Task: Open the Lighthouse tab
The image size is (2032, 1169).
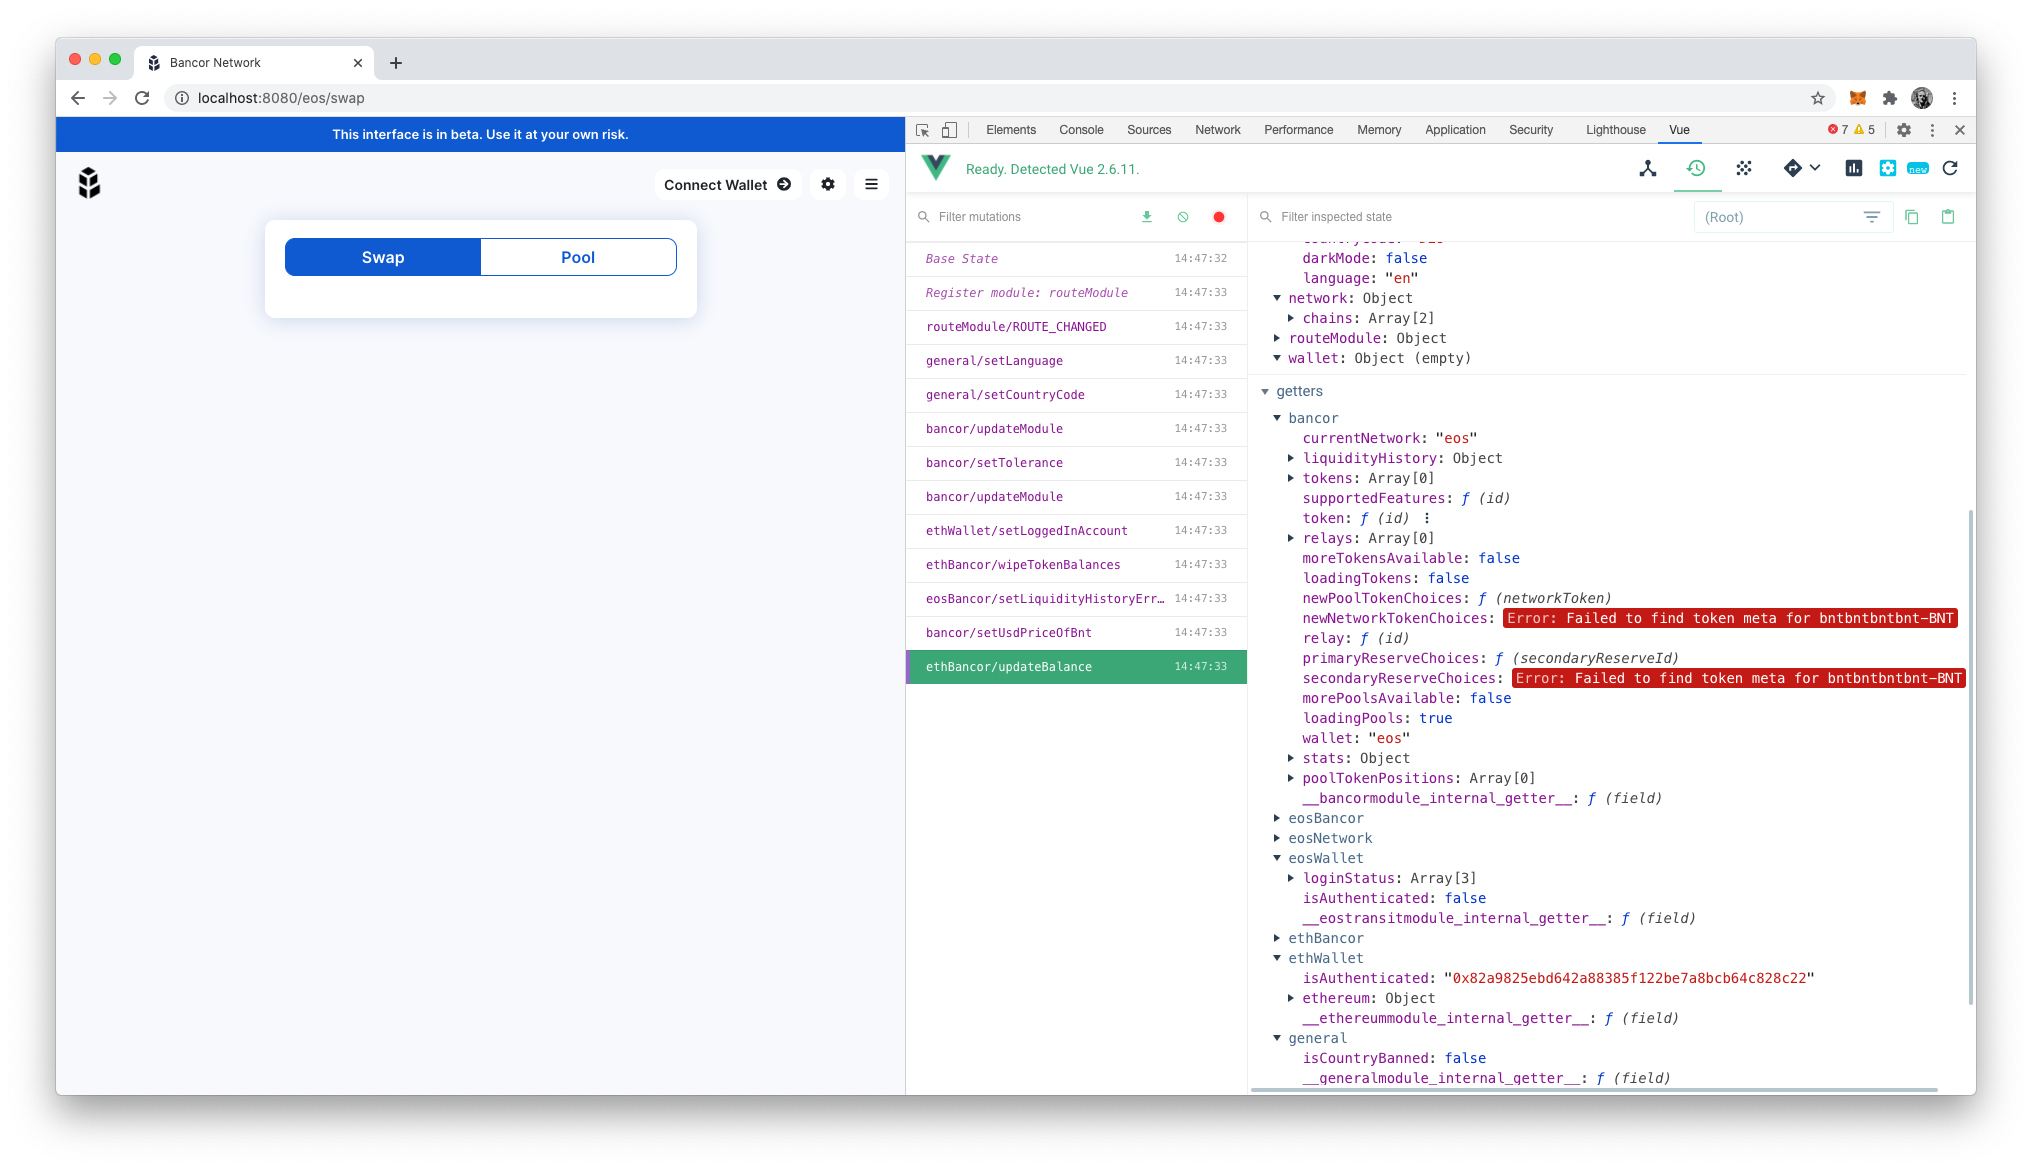Action: 1615,130
